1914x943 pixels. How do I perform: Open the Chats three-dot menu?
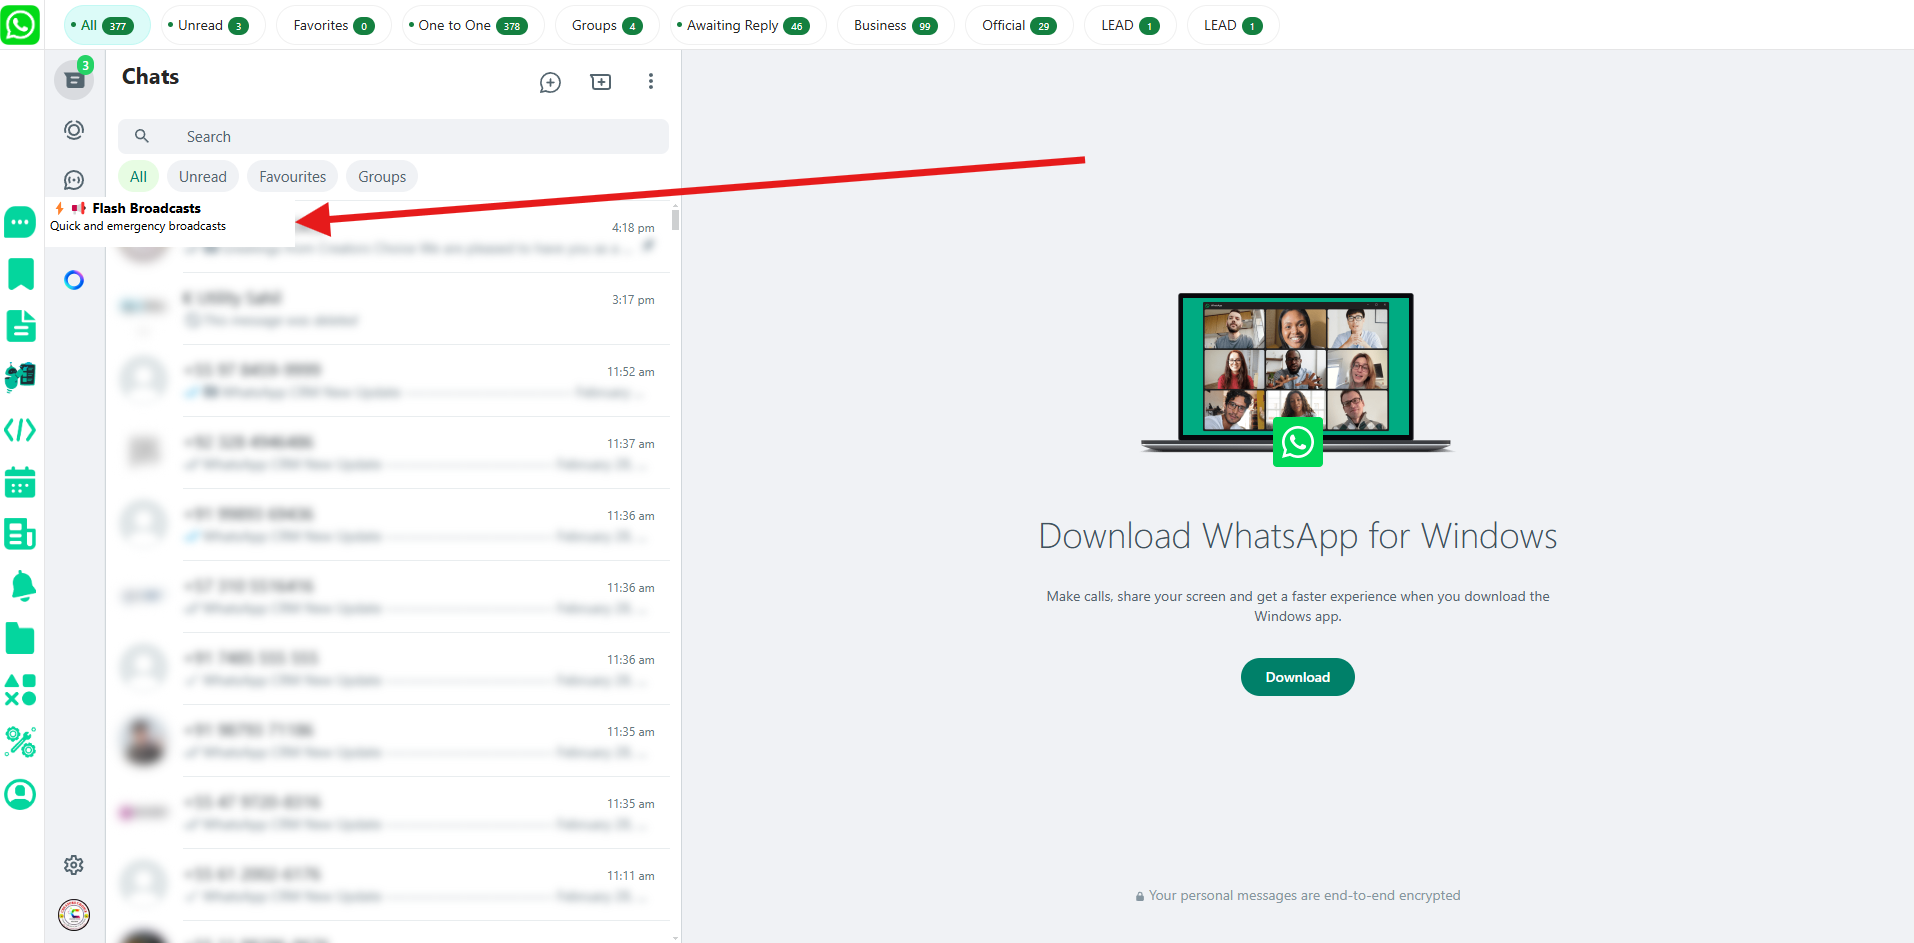tap(650, 82)
